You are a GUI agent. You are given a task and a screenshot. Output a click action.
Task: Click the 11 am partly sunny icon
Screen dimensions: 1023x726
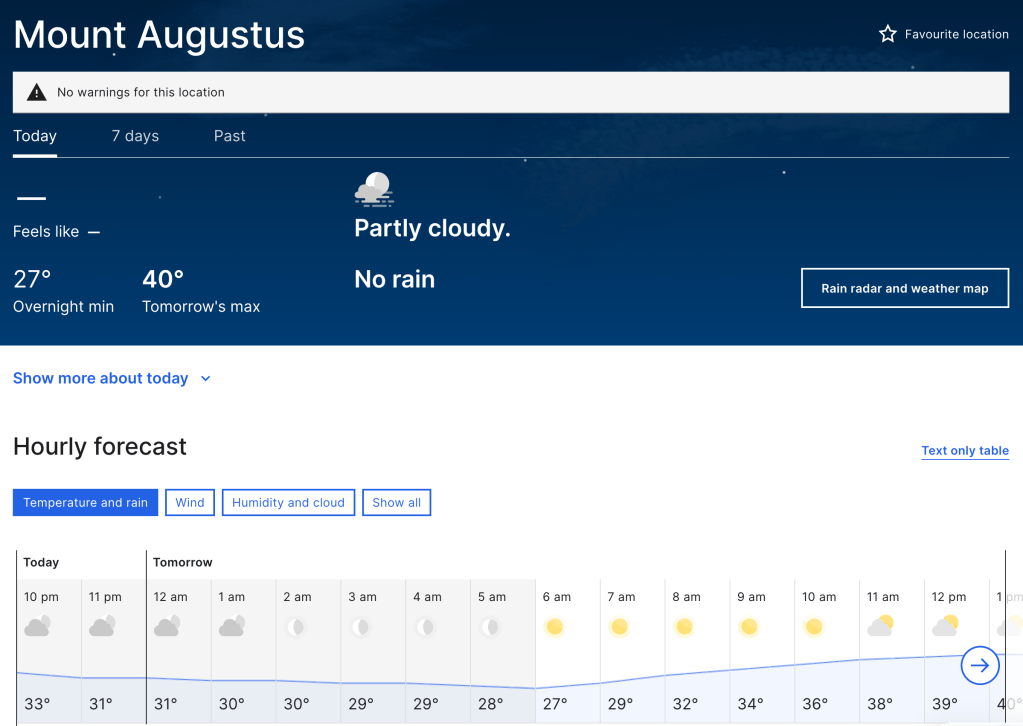880,627
